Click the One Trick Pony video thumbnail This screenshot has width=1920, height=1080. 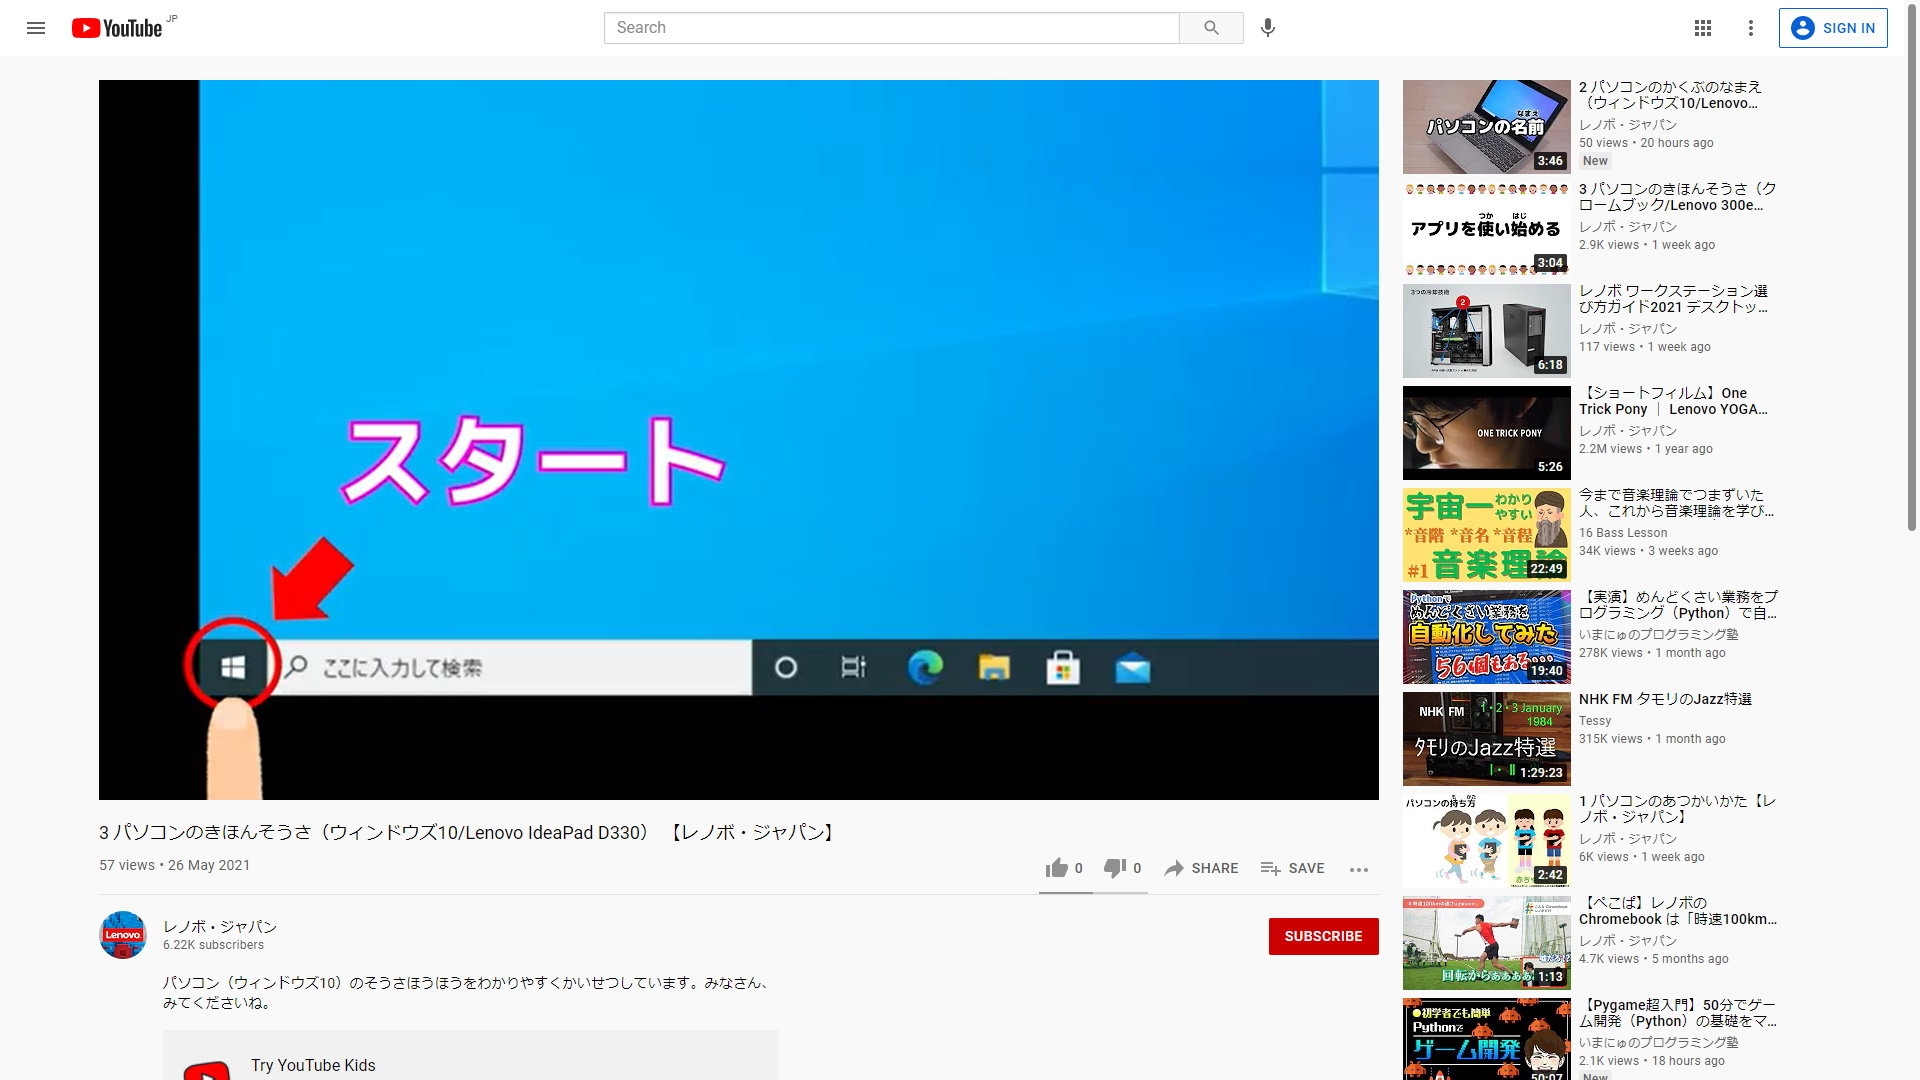[x=1484, y=433]
